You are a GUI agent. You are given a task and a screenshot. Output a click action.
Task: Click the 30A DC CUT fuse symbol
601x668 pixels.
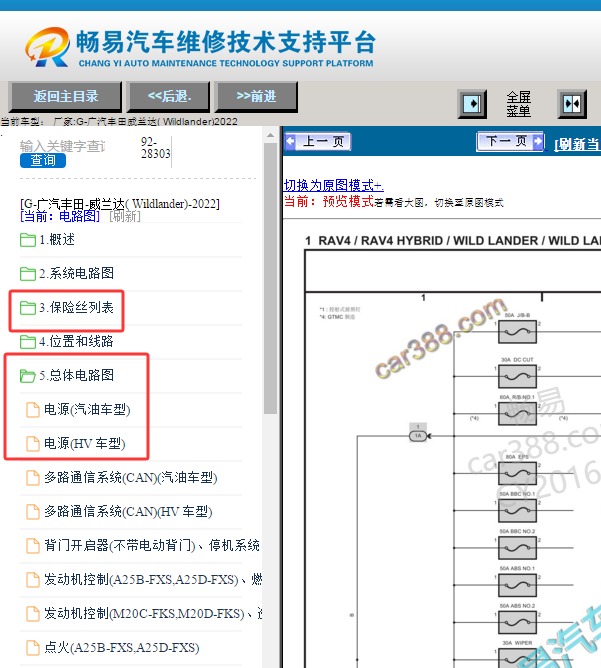[518, 376]
